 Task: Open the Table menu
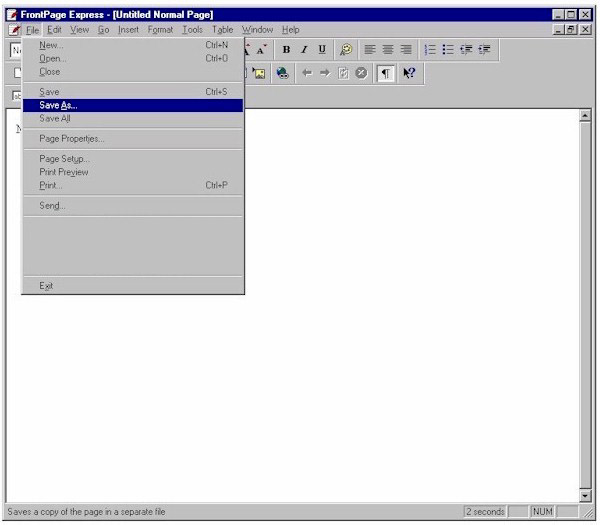pyautogui.click(x=222, y=30)
